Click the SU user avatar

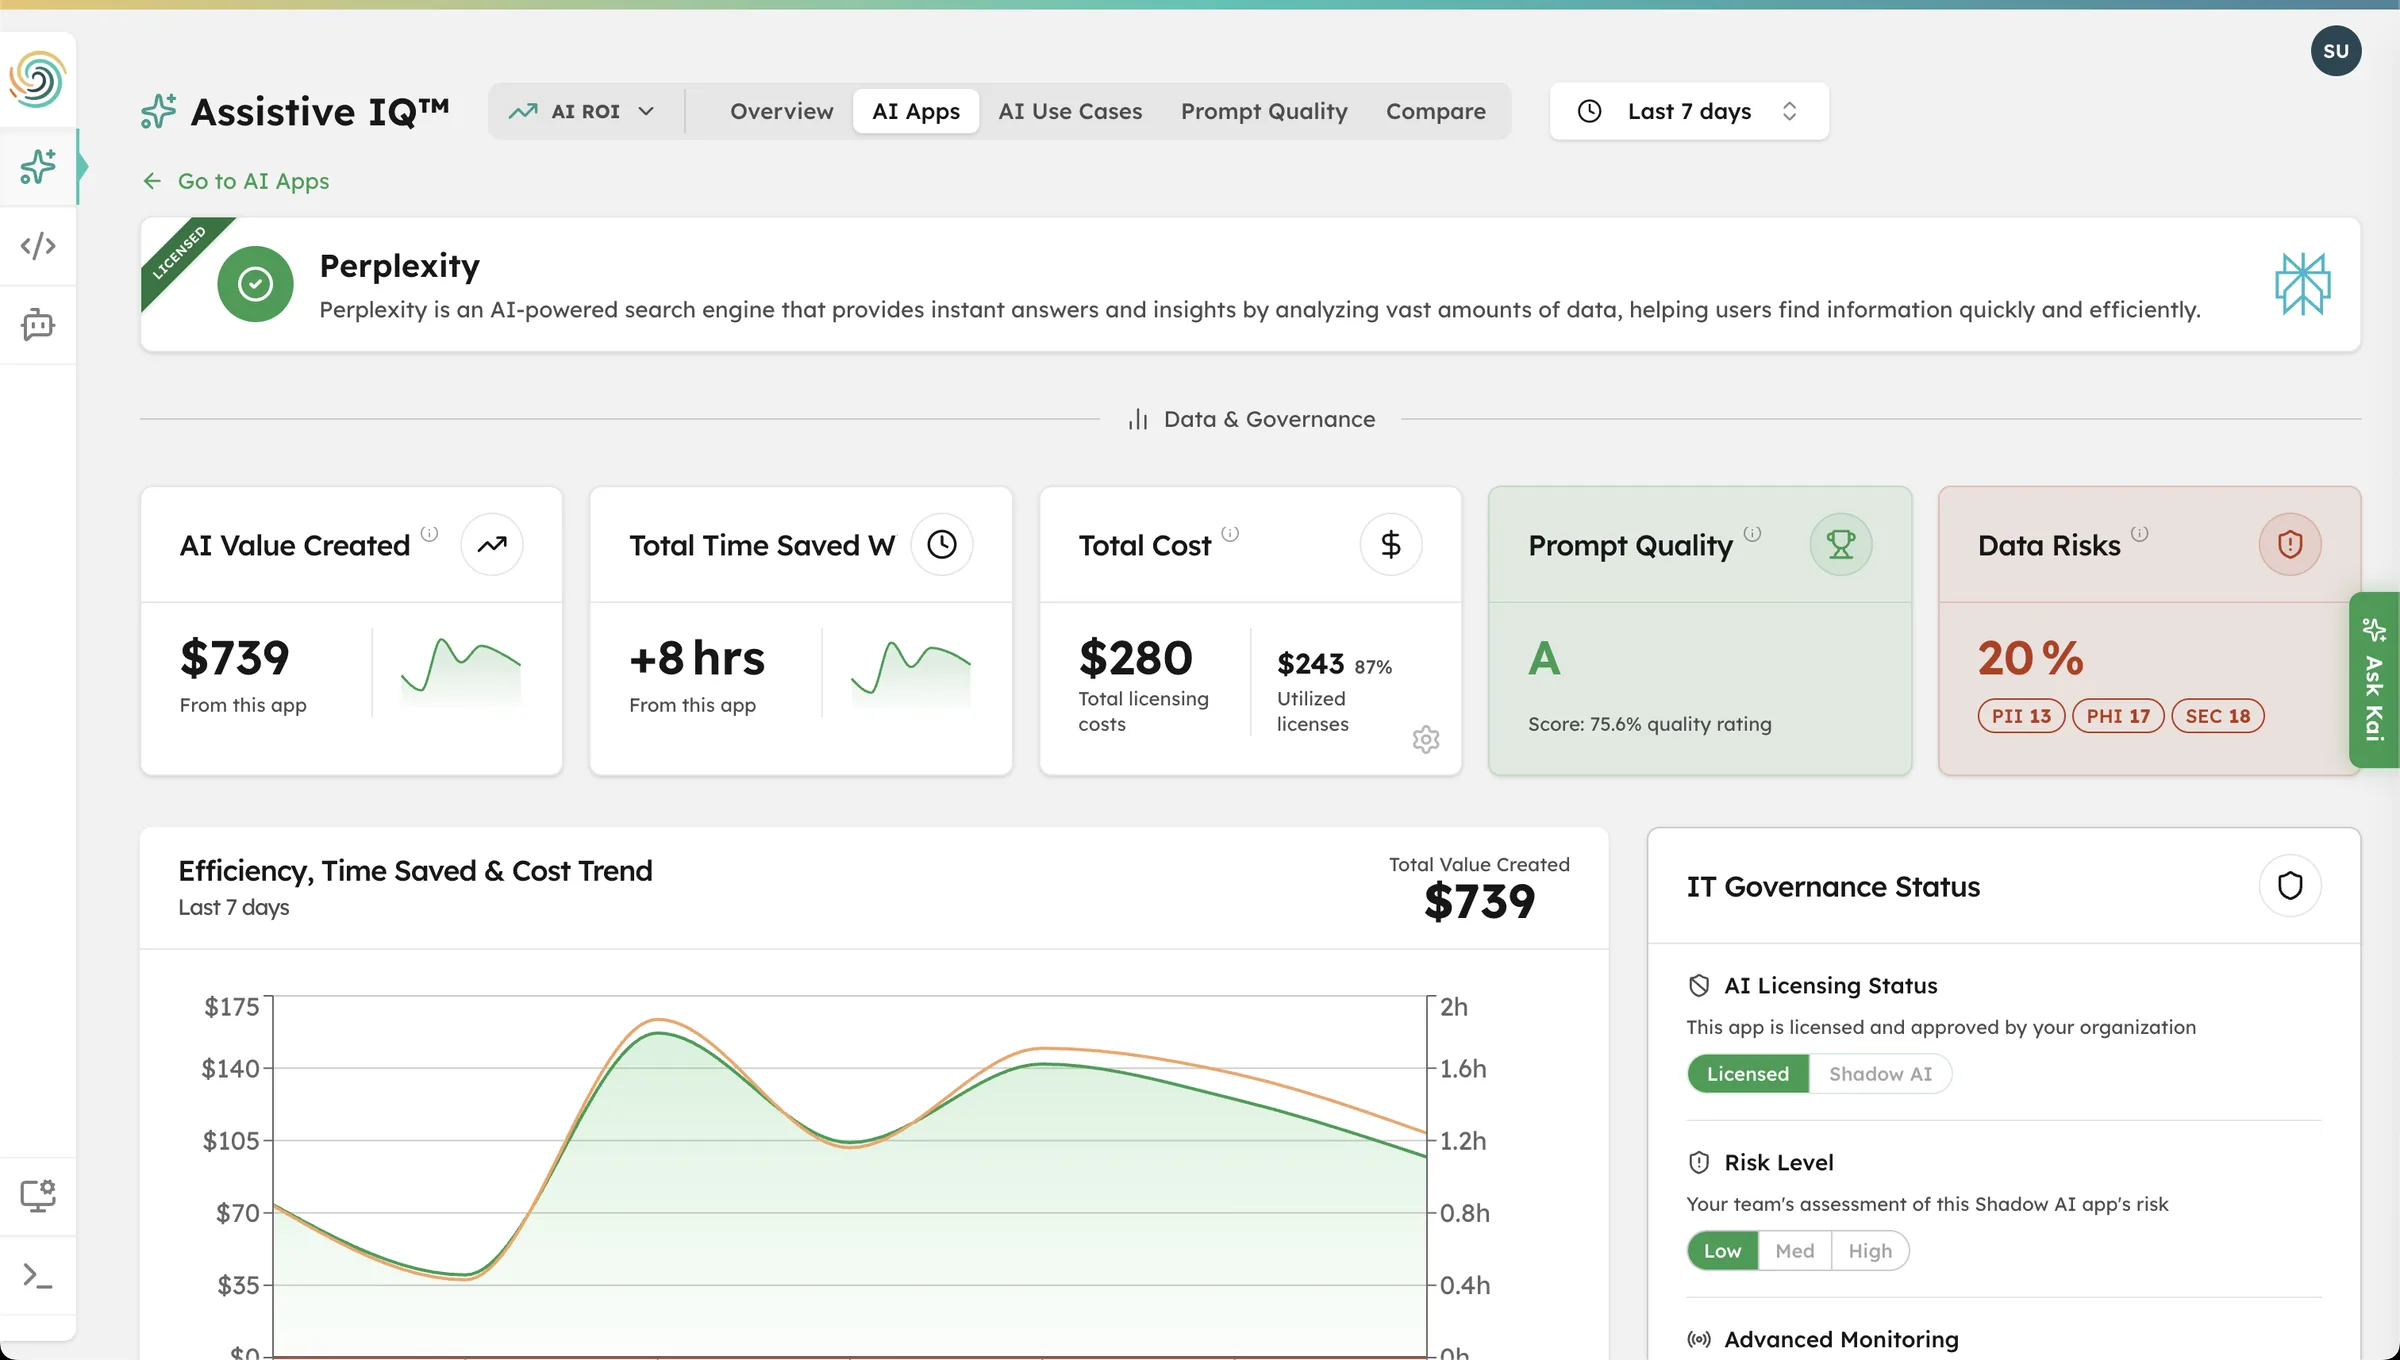(2336, 51)
